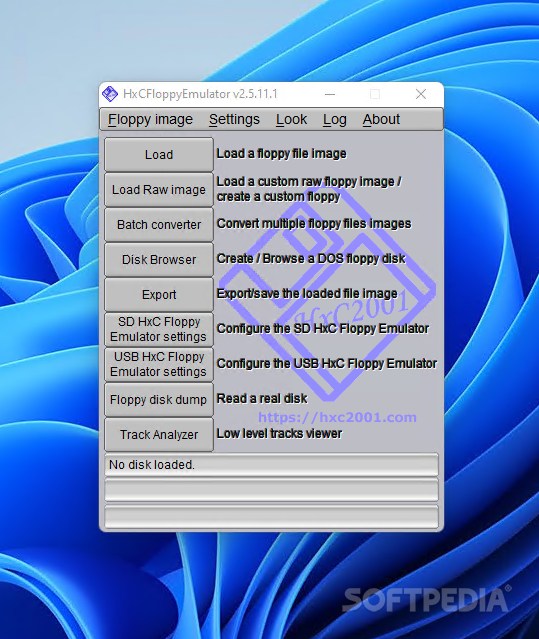Image resolution: width=539 pixels, height=639 pixels.
Task: Open the Settings menu
Action: [234, 119]
